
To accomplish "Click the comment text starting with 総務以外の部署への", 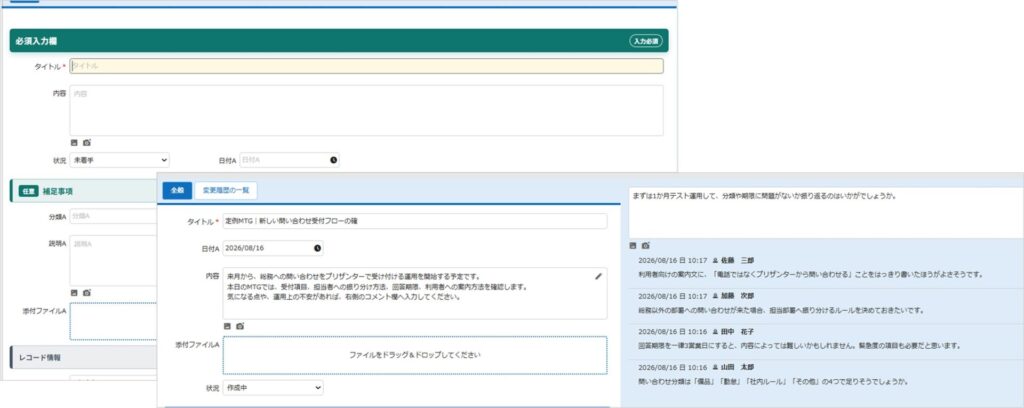I will coord(783,310).
